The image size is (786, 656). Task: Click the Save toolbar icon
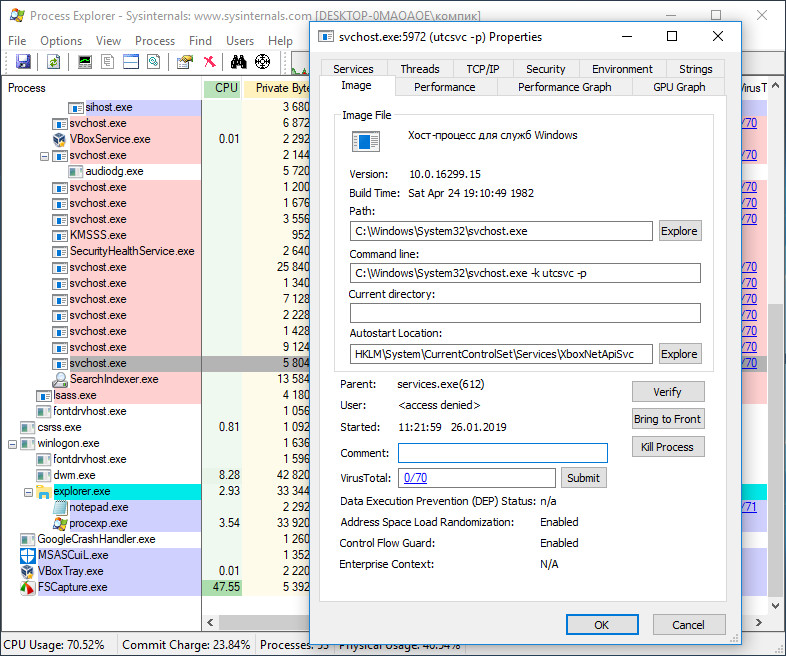click(23, 62)
